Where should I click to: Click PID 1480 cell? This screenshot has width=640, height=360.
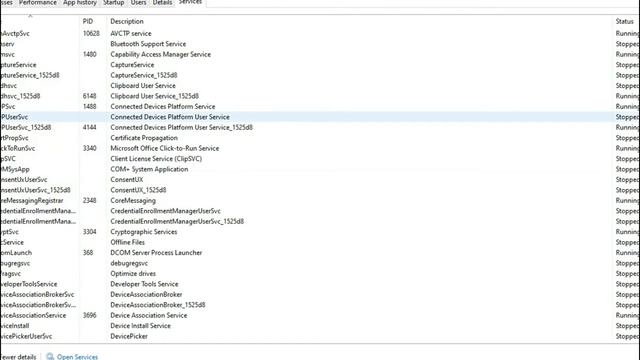[89, 54]
